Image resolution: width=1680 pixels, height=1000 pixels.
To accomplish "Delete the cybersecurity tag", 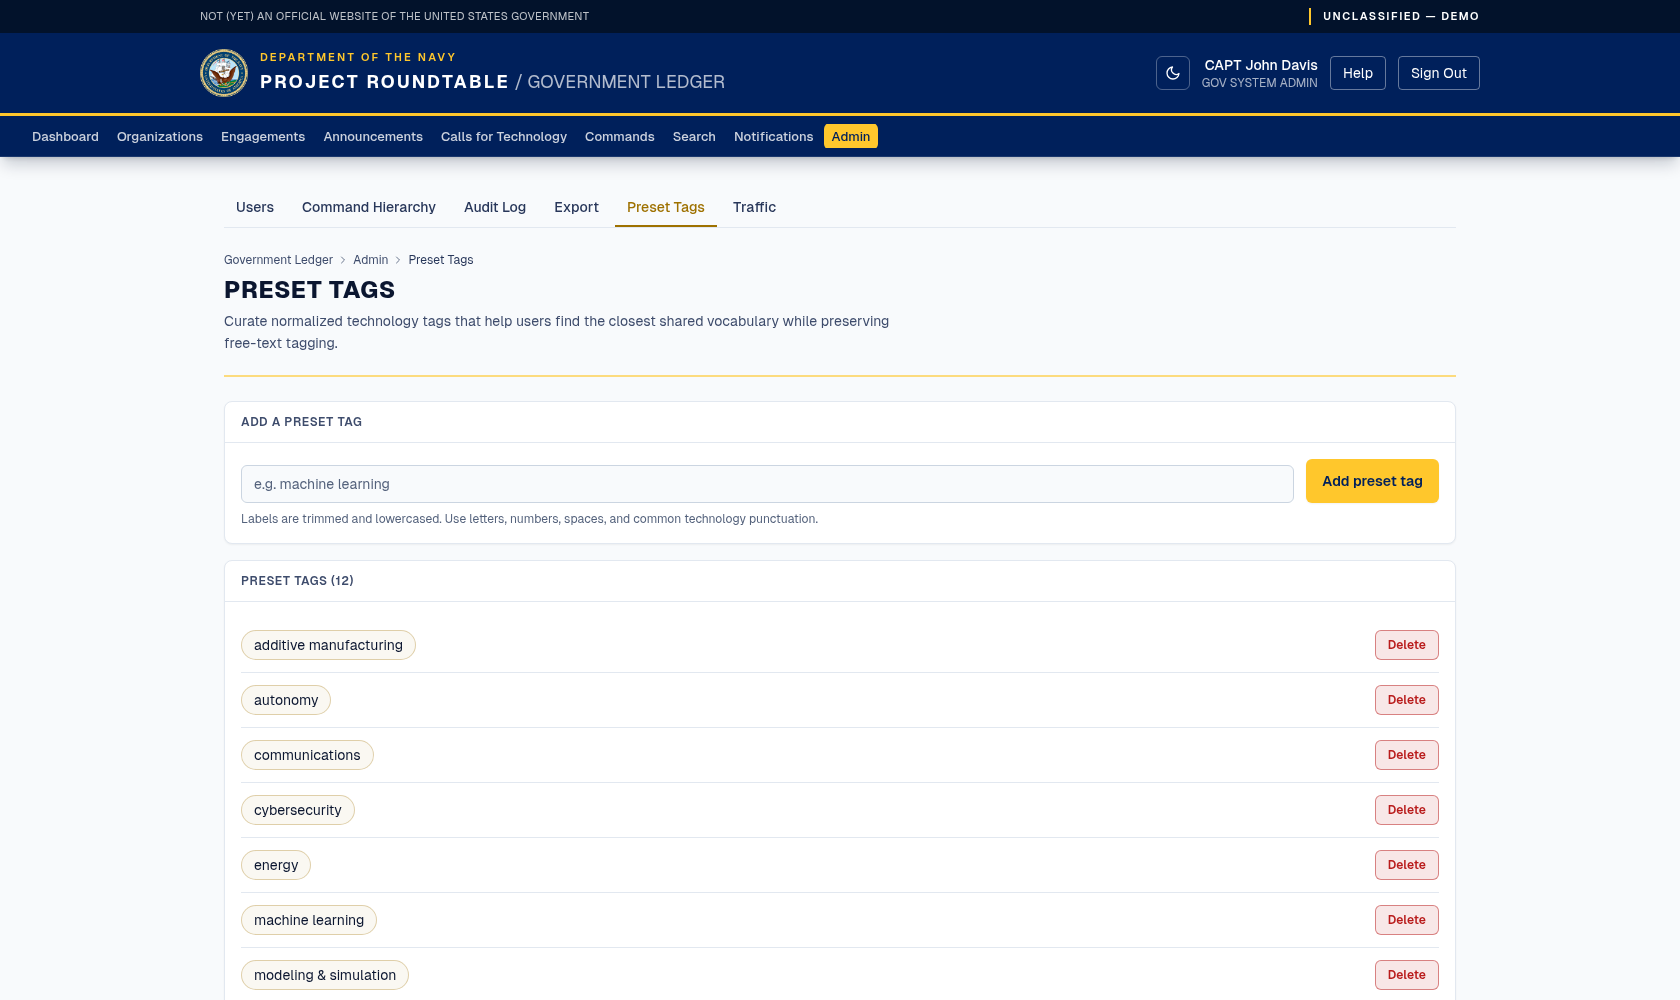I will click(1407, 810).
